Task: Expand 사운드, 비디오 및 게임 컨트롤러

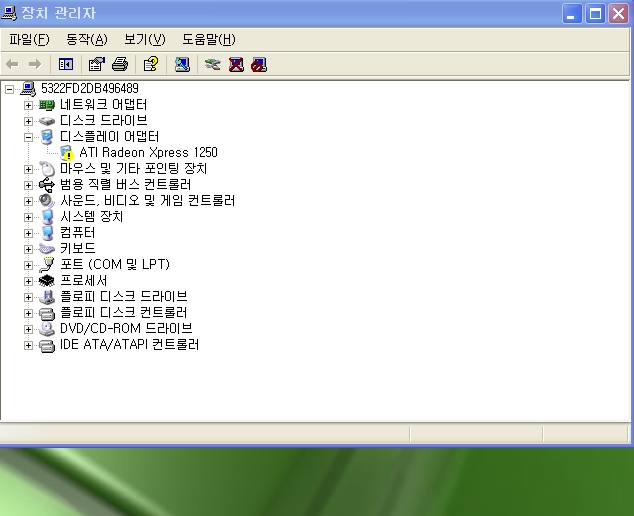Action: coord(28,201)
